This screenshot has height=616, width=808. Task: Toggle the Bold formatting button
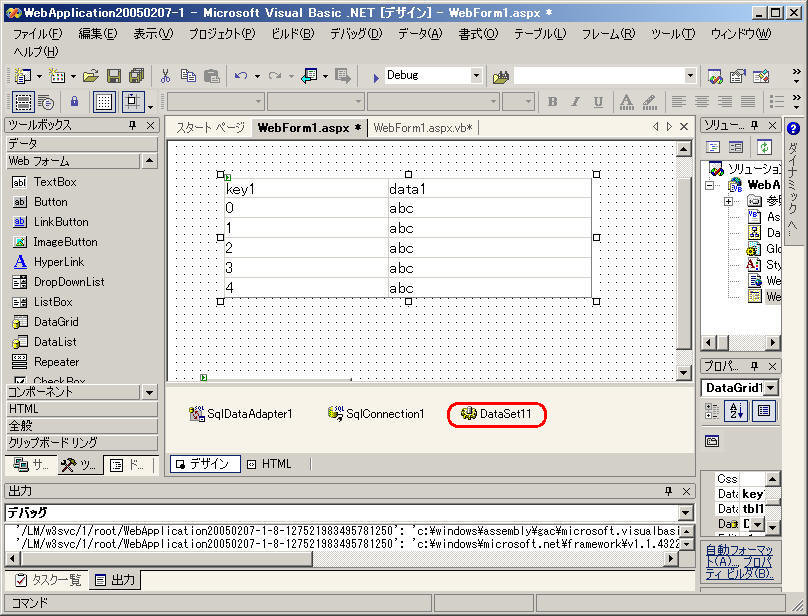(x=552, y=102)
